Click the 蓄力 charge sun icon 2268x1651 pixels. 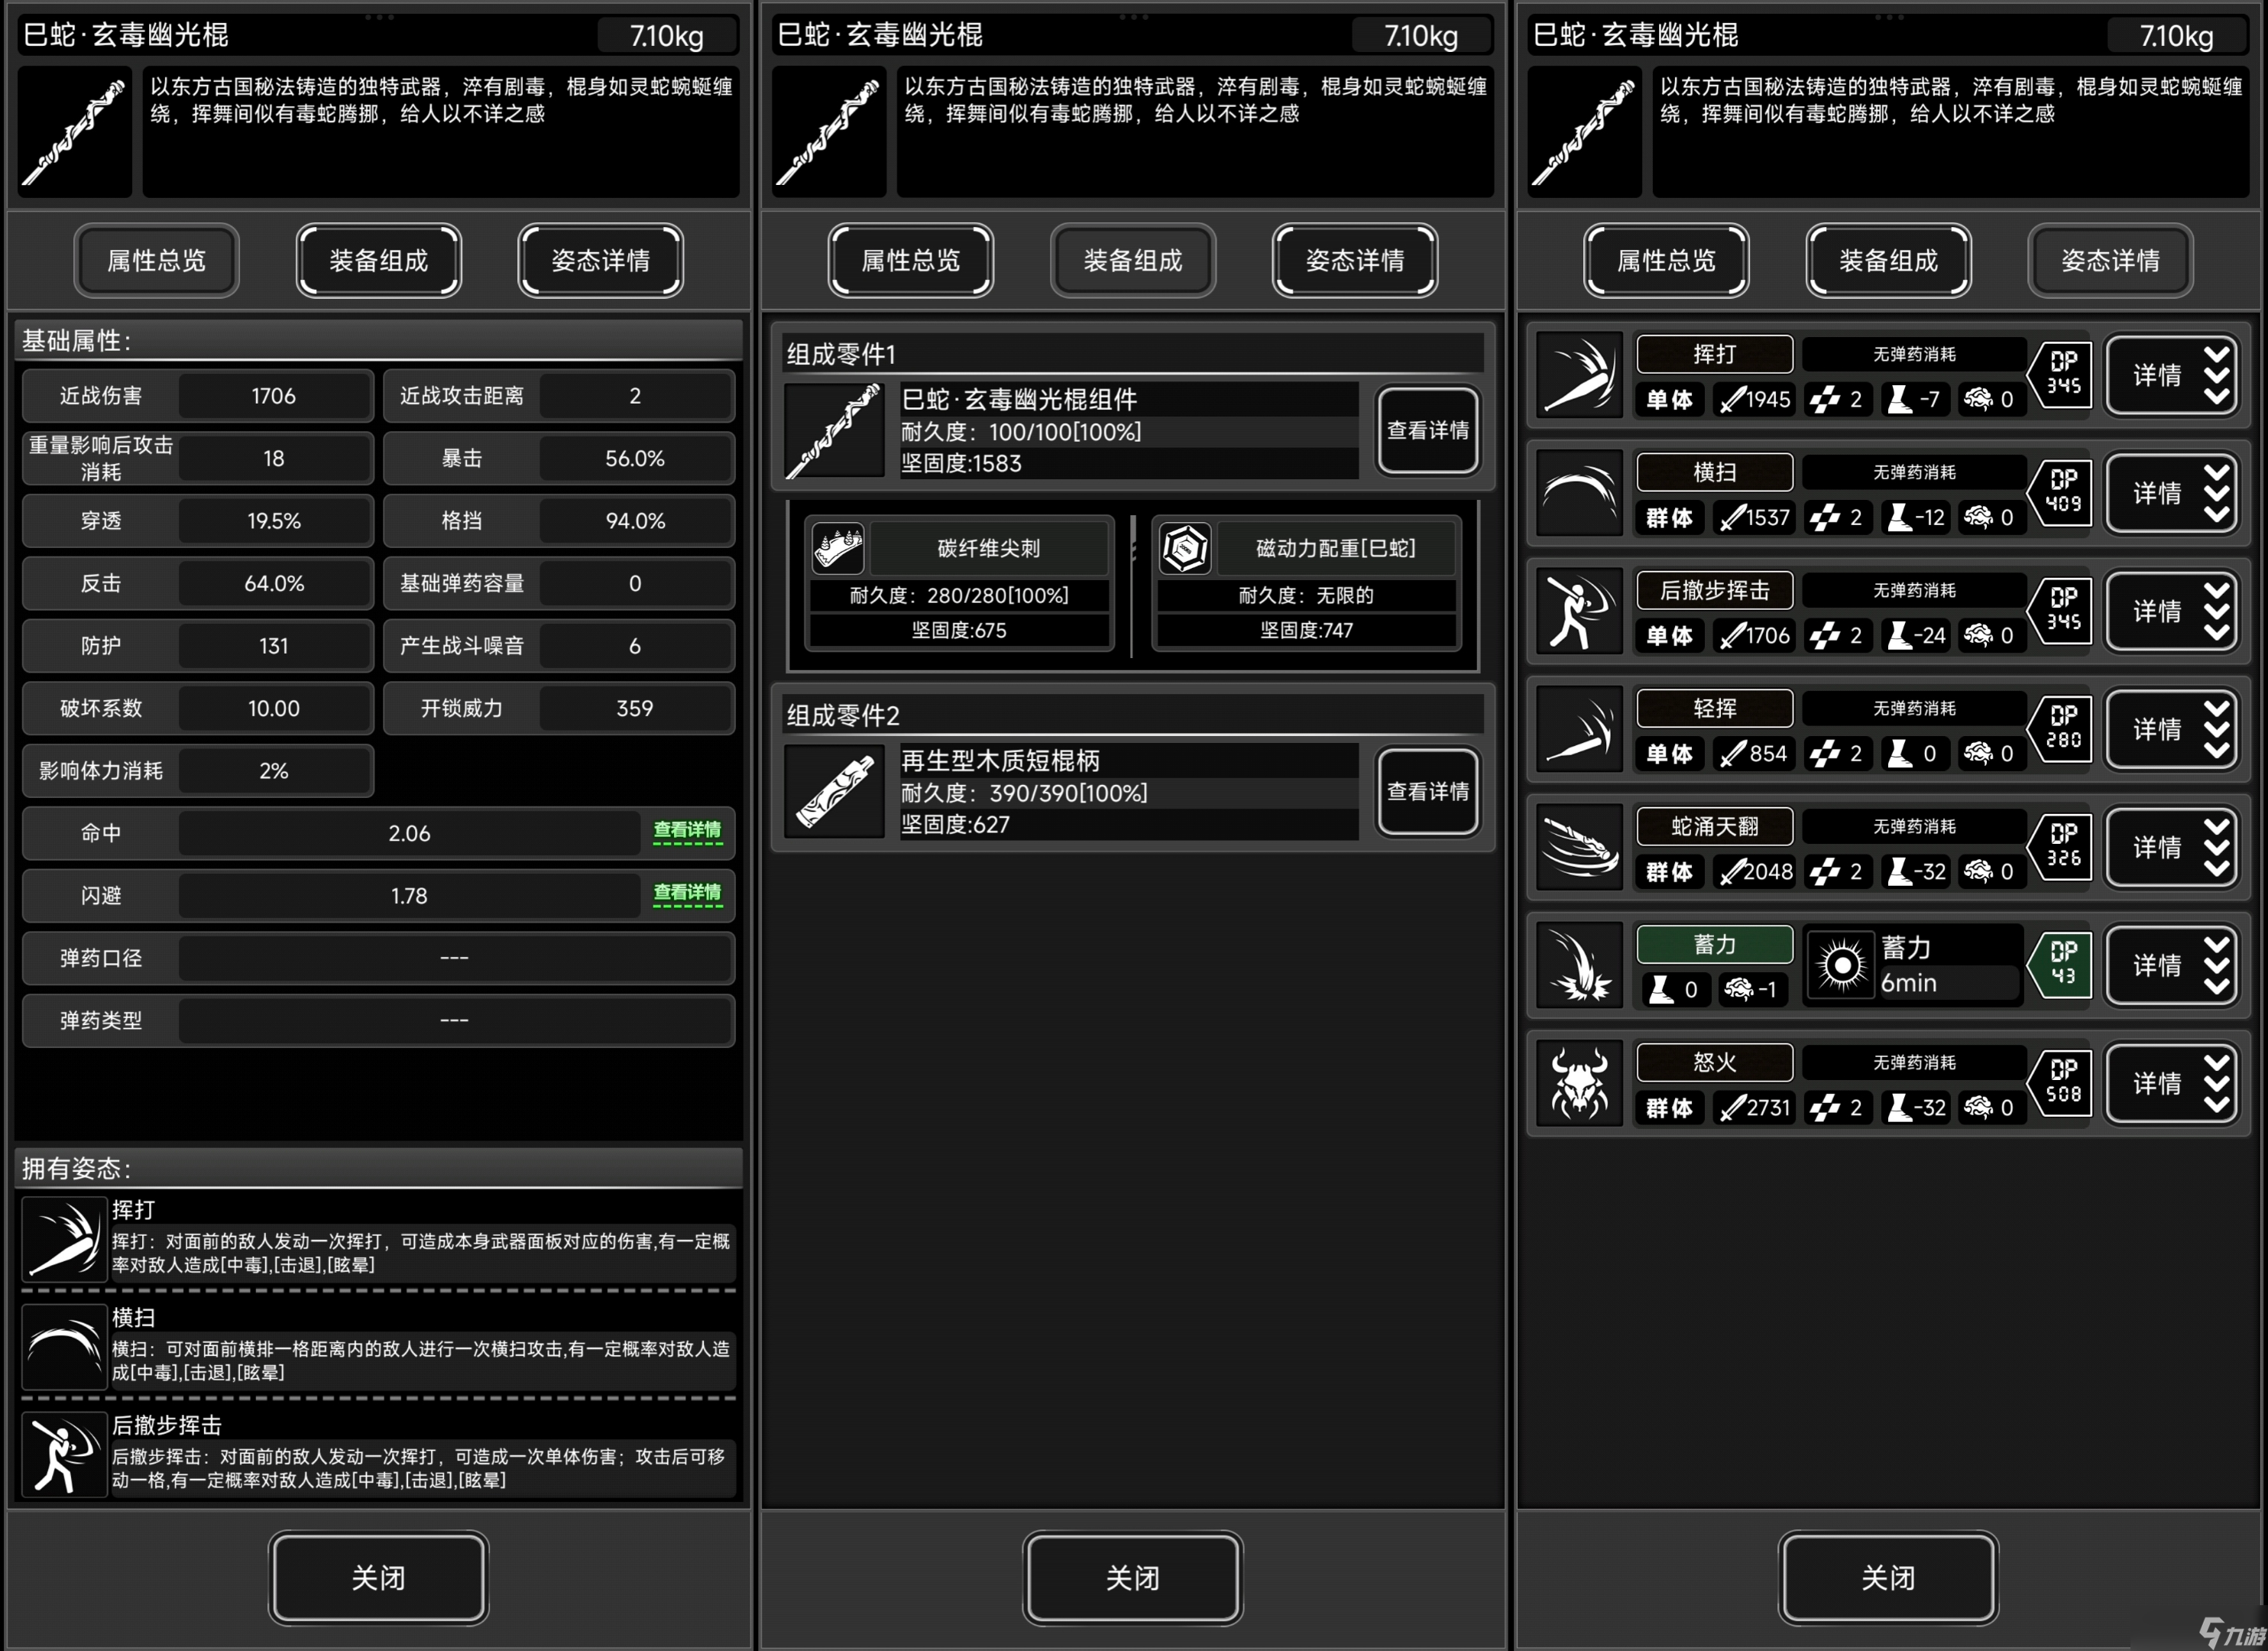1841,965
